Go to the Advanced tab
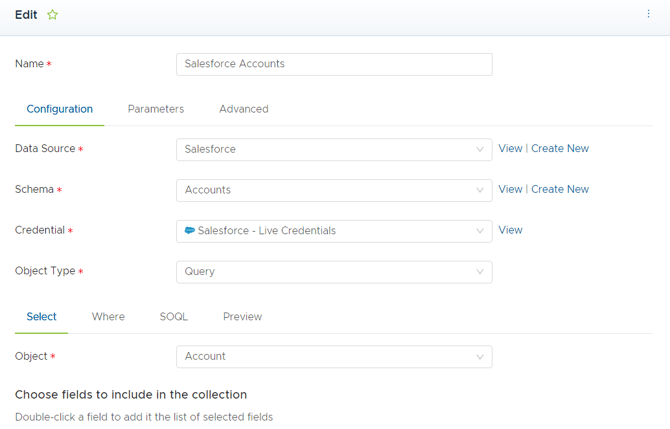The width and height of the screenshot is (670, 429). click(244, 109)
